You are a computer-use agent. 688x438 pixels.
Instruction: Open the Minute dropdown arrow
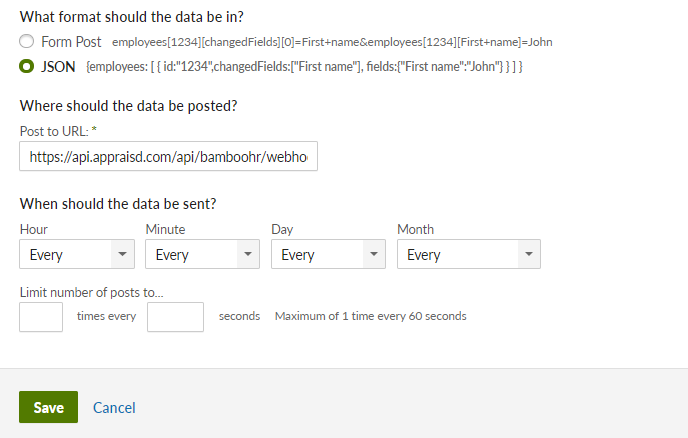(248, 254)
